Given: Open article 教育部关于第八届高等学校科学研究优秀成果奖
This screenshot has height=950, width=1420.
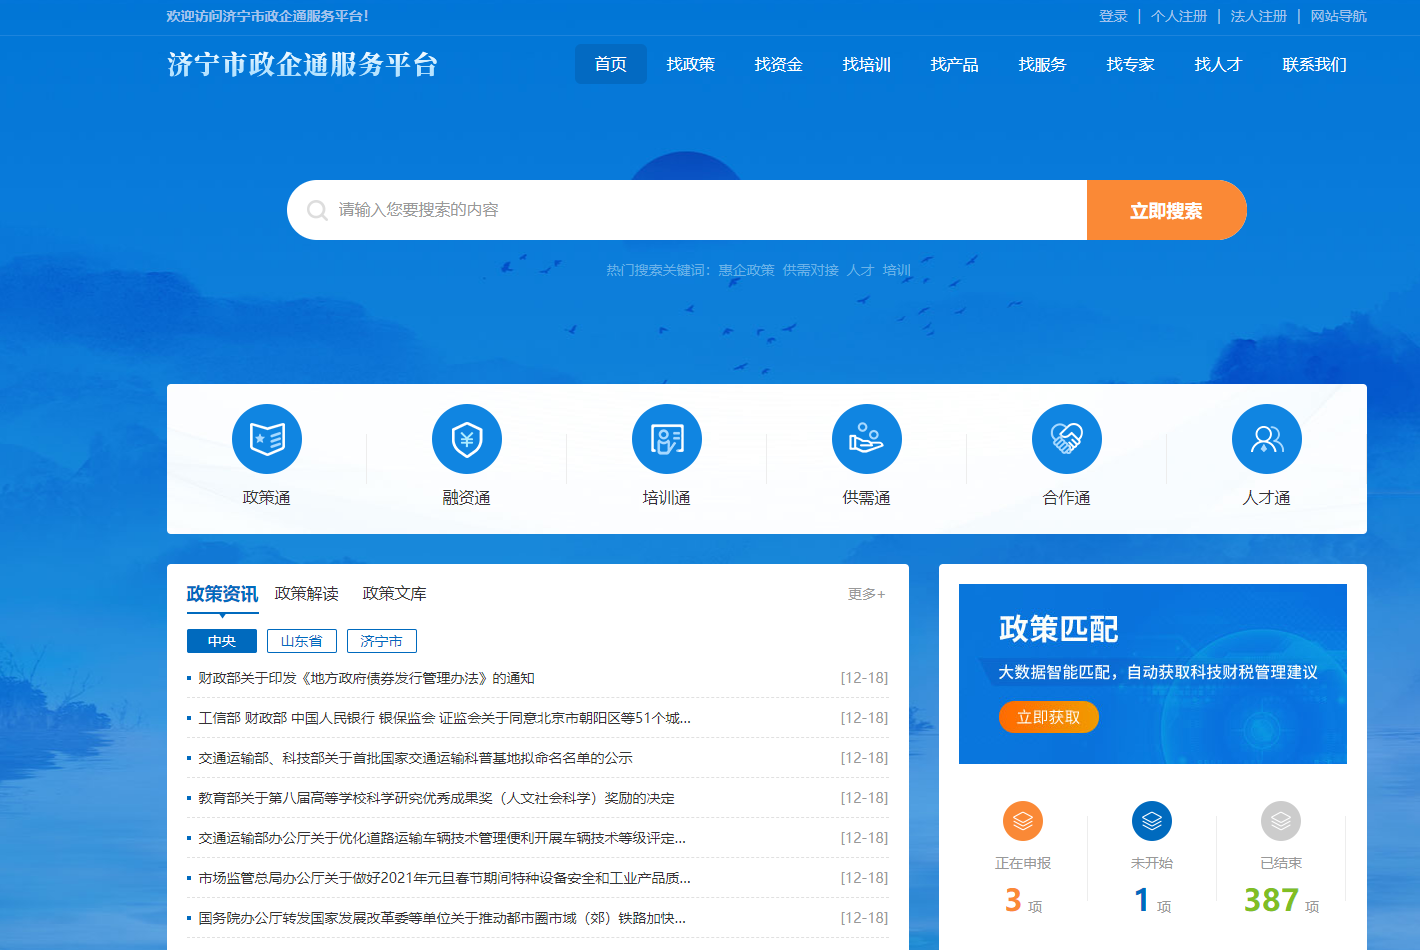Looking at the screenshot, I should (x=437, y=798).
